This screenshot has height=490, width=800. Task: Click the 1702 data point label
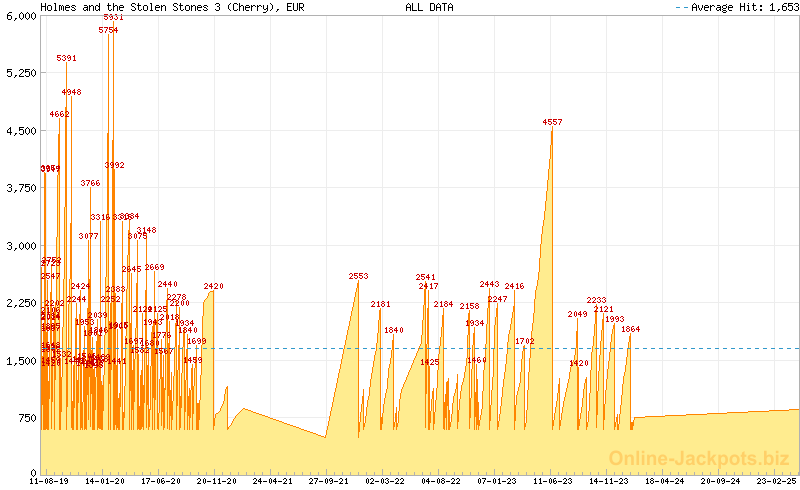pos(524,341)
